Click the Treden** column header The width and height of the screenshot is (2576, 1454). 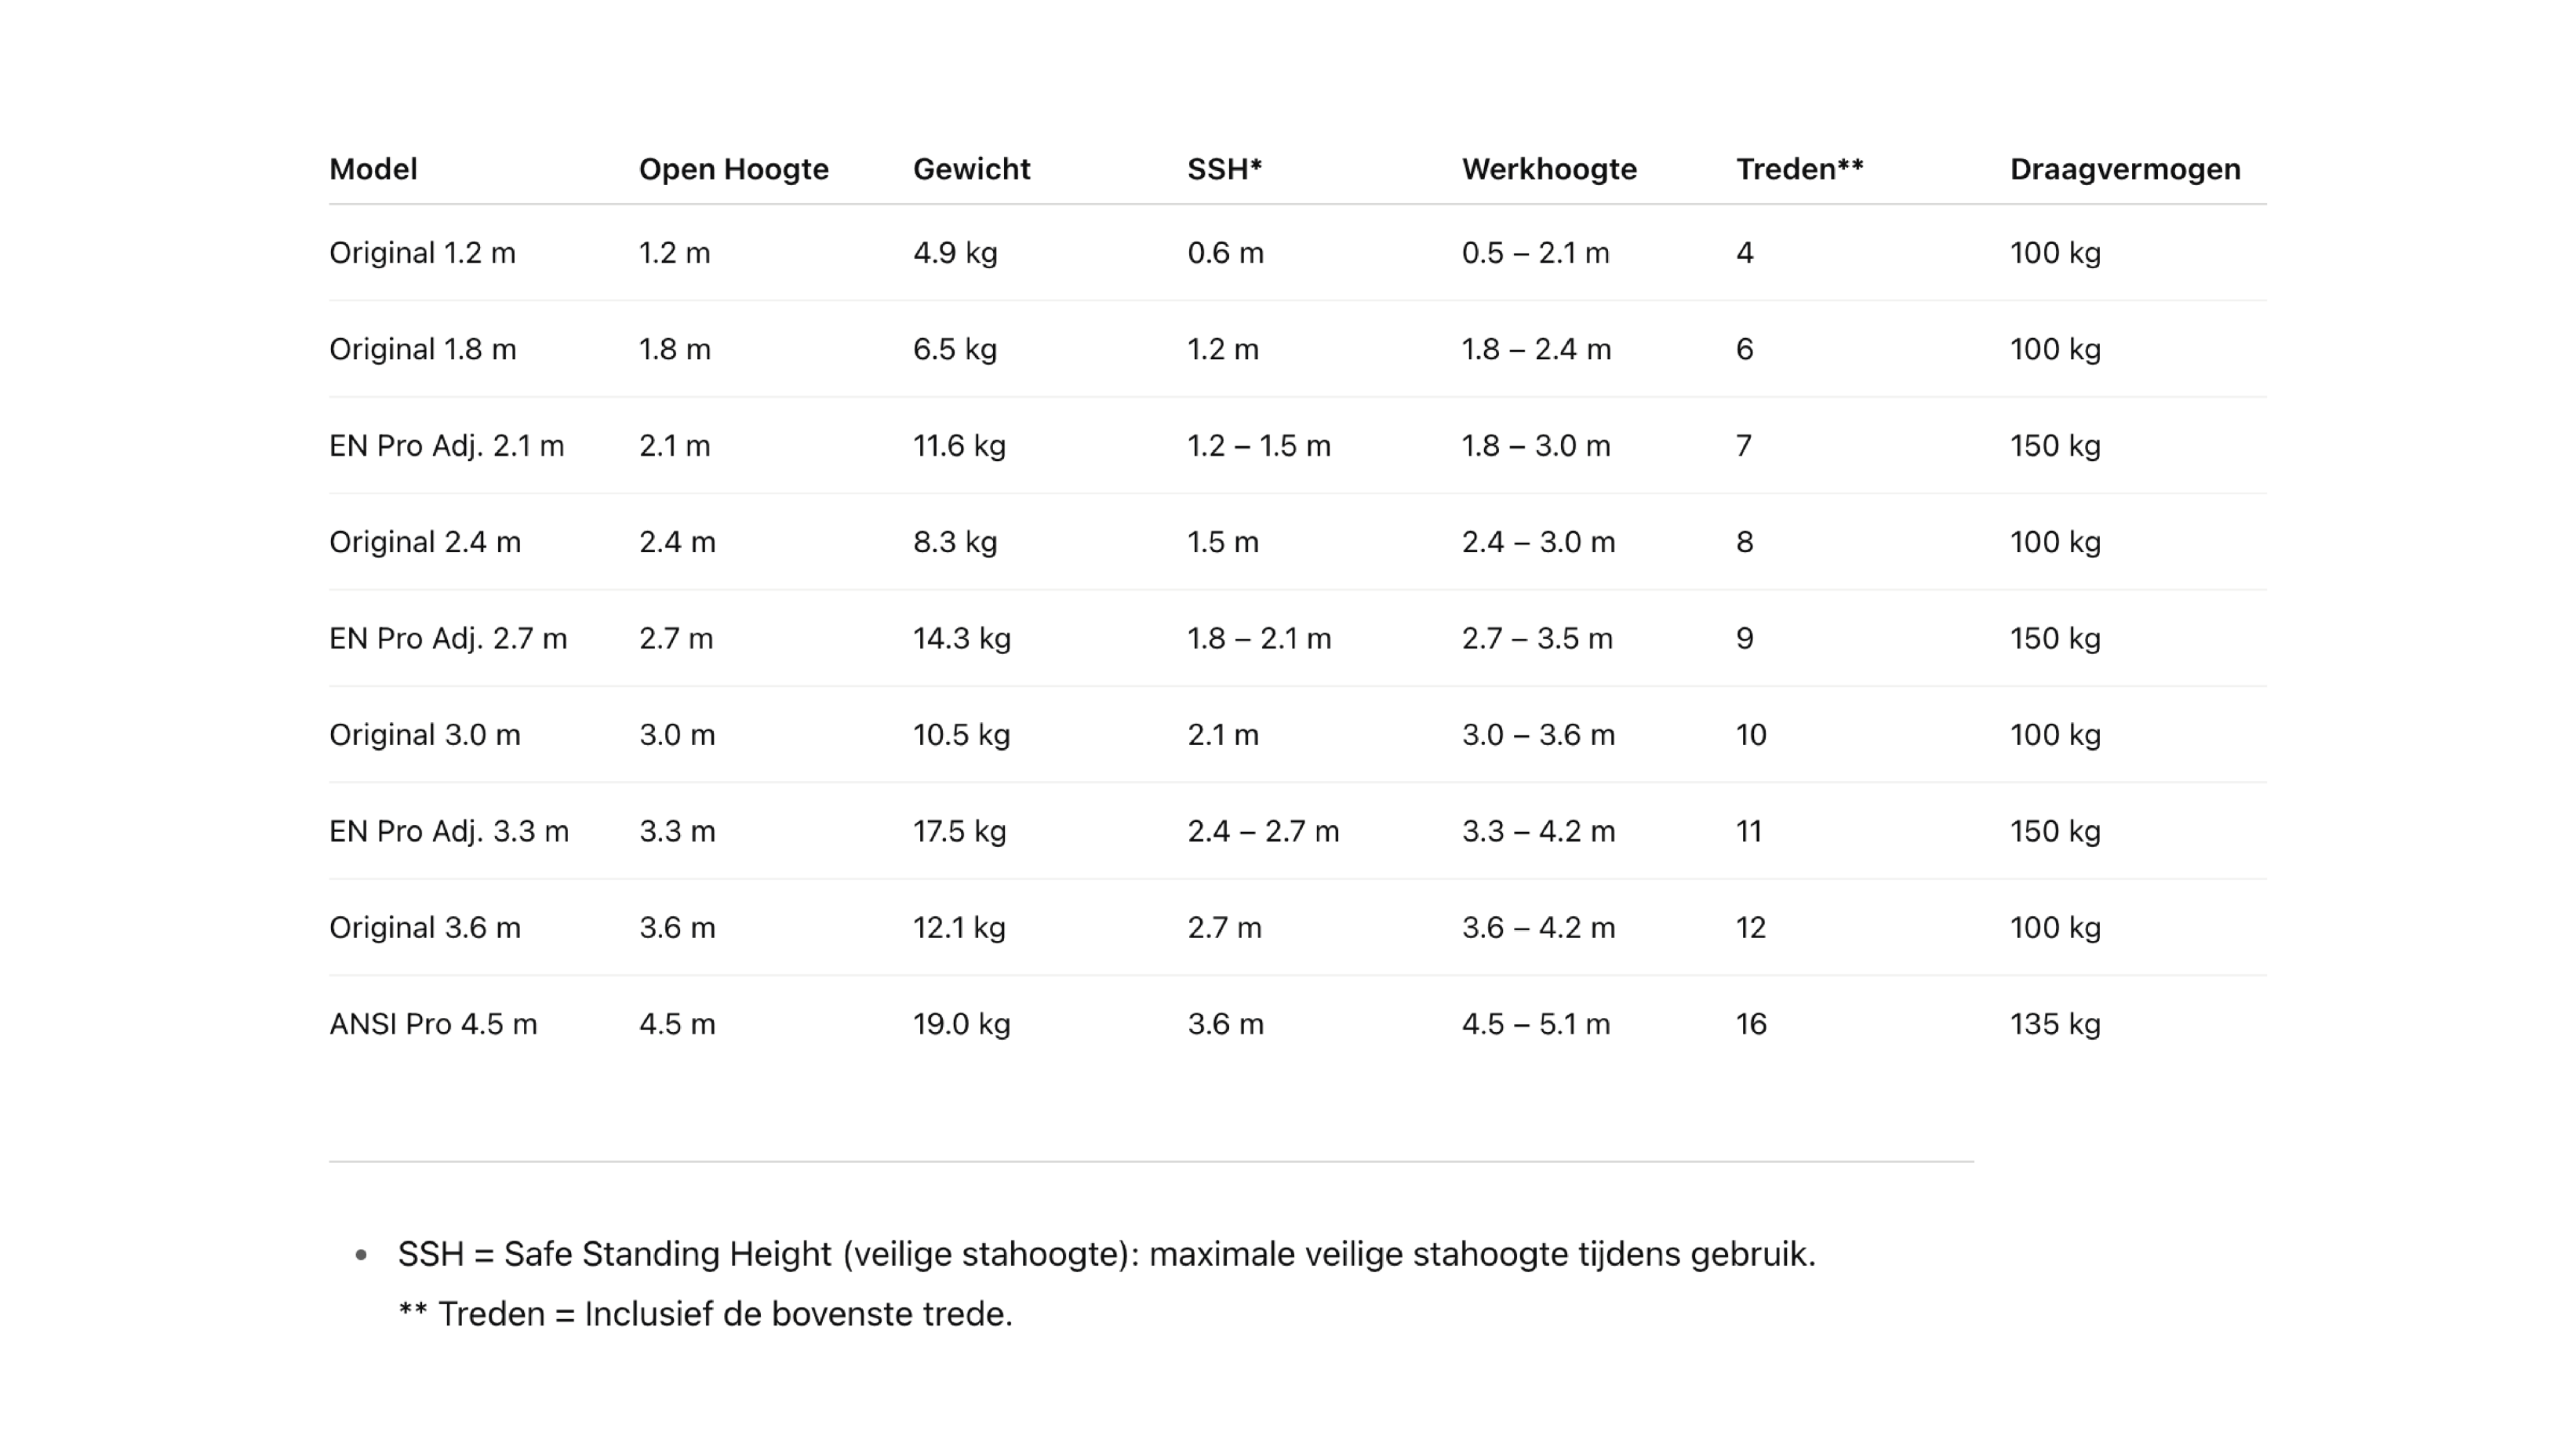pyautogui.click(x=1799, y=169)
